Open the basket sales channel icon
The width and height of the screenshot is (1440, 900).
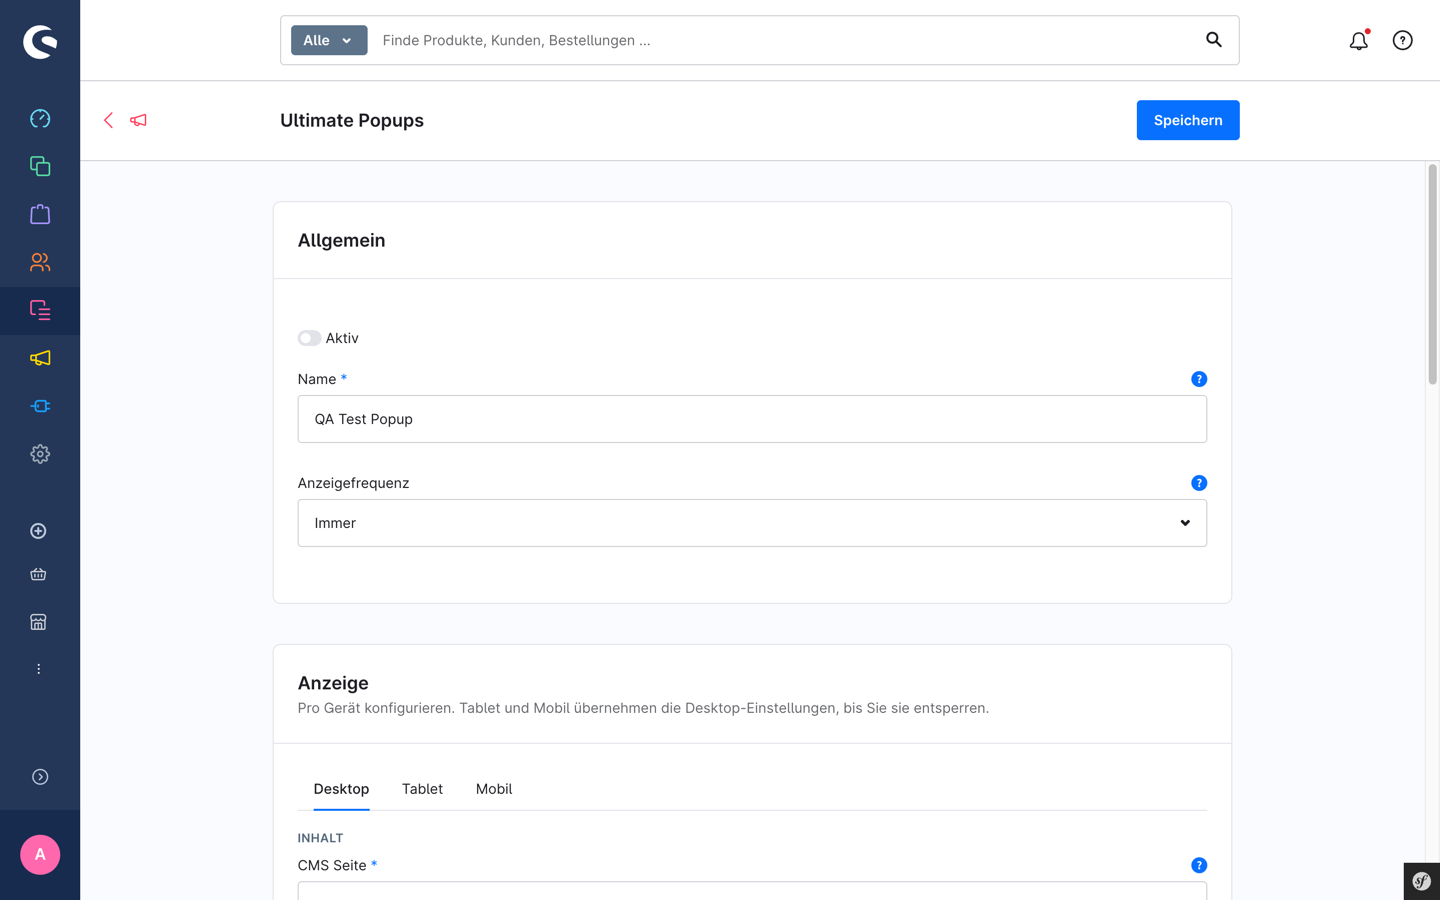38,574
